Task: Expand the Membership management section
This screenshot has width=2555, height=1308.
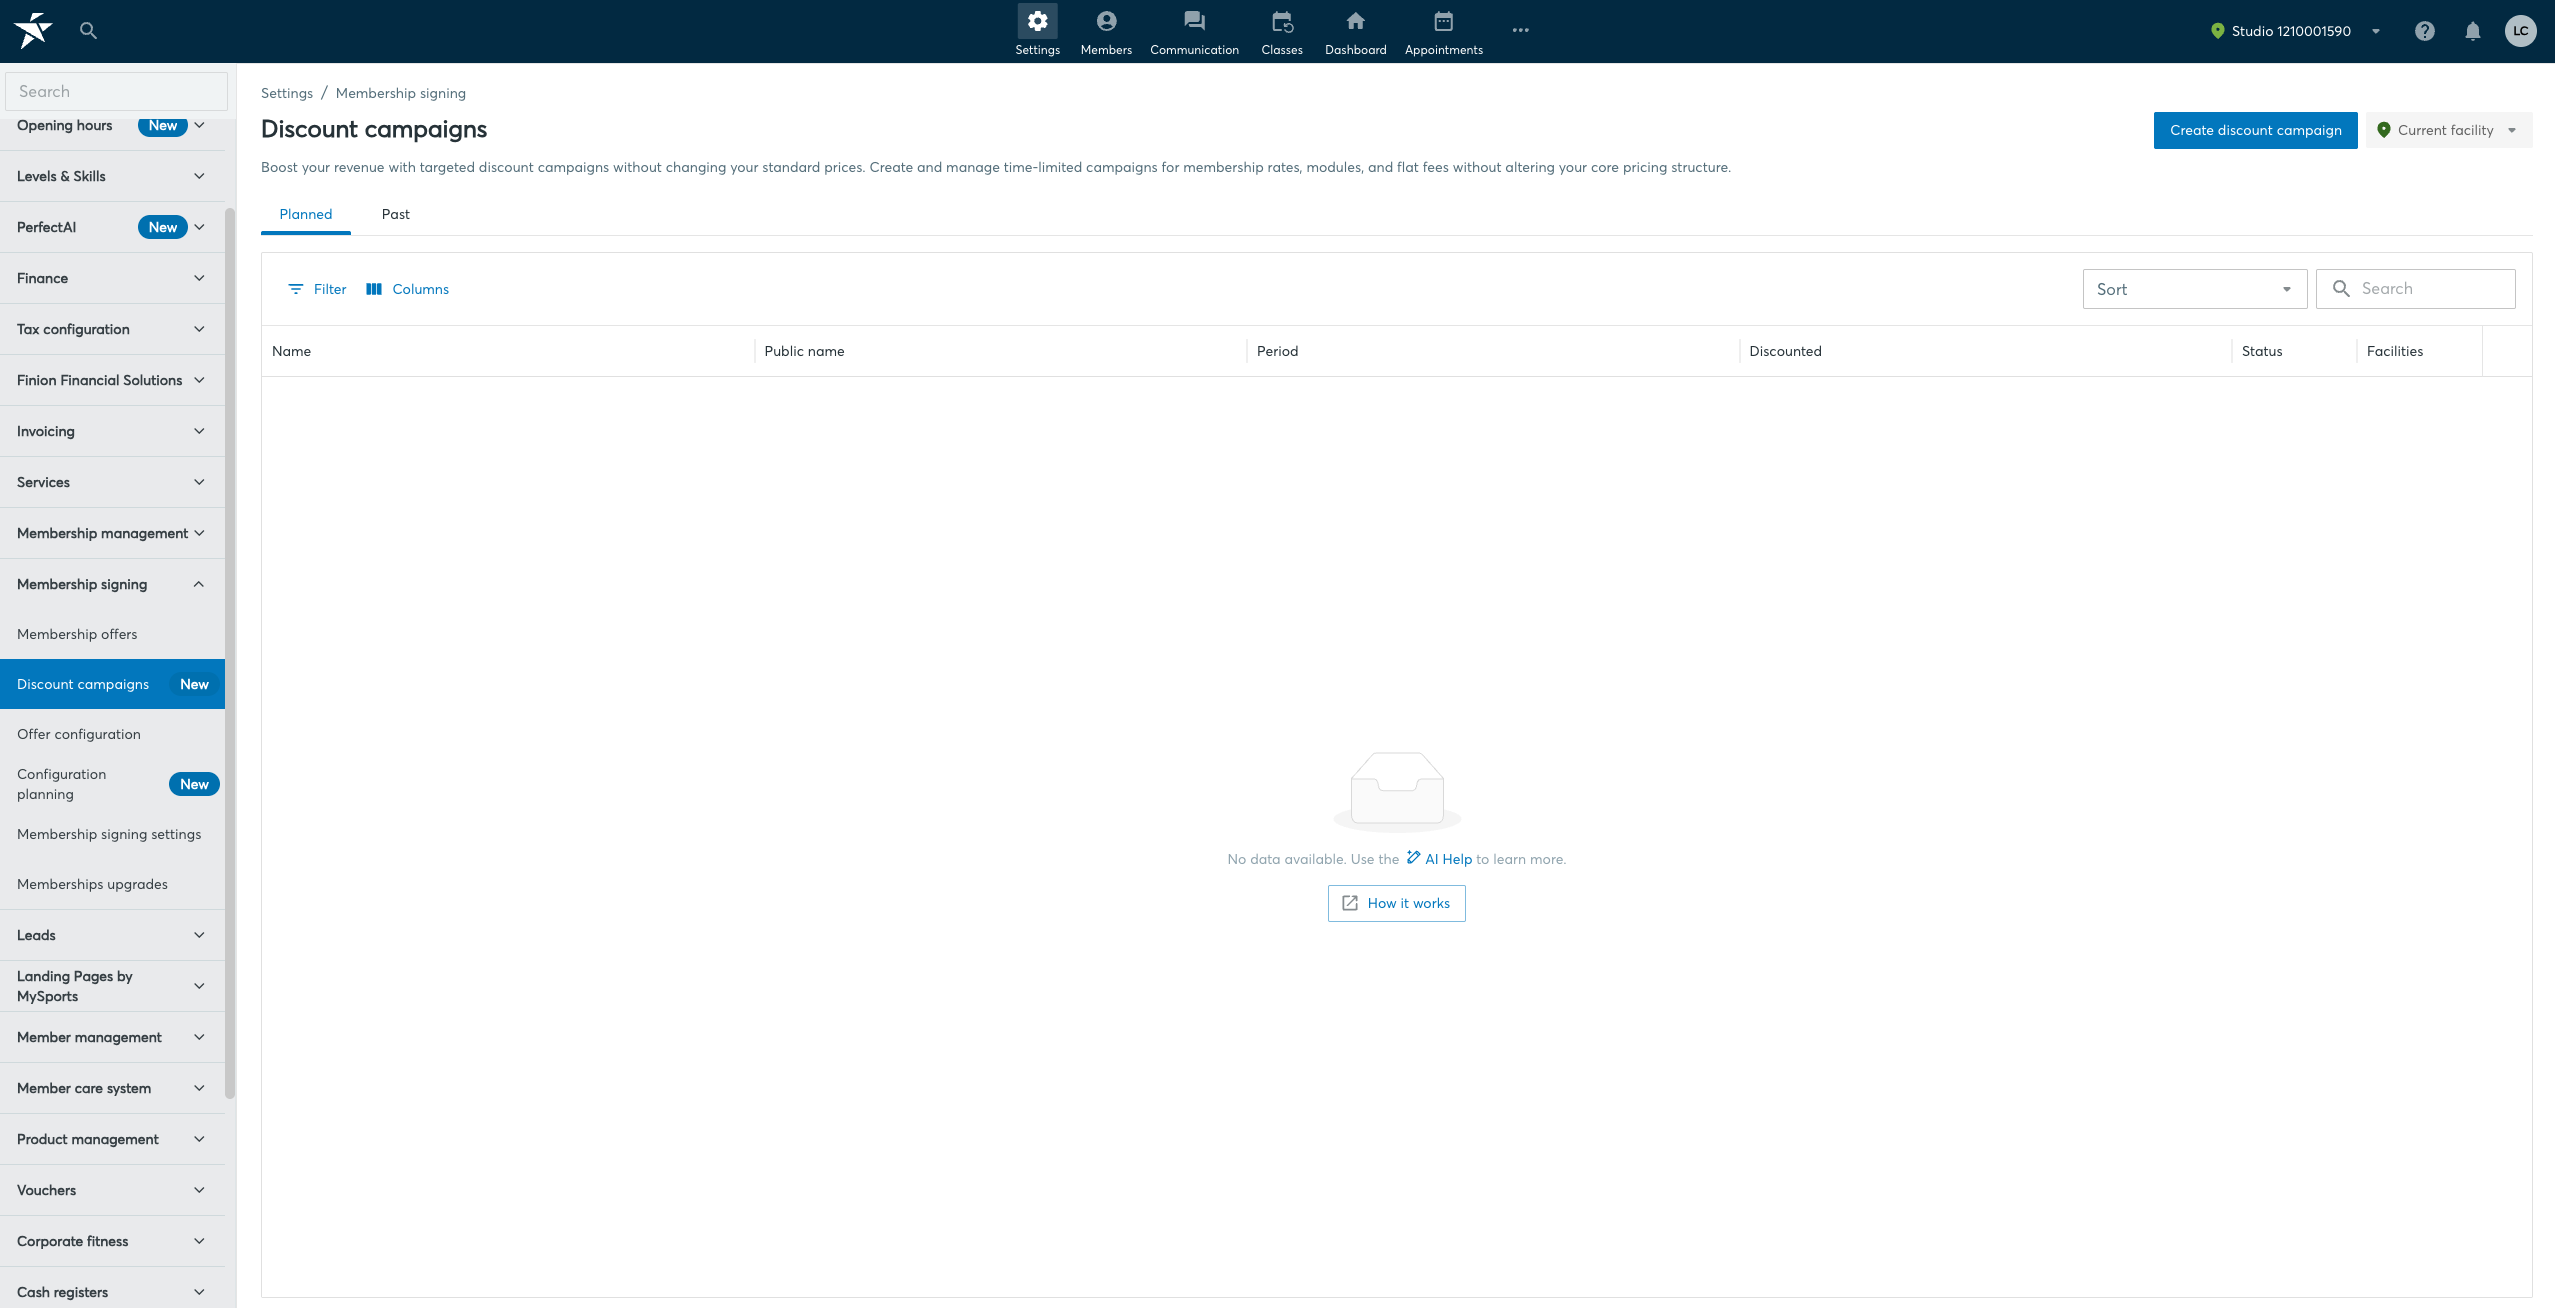Action: tap(112, 533)
